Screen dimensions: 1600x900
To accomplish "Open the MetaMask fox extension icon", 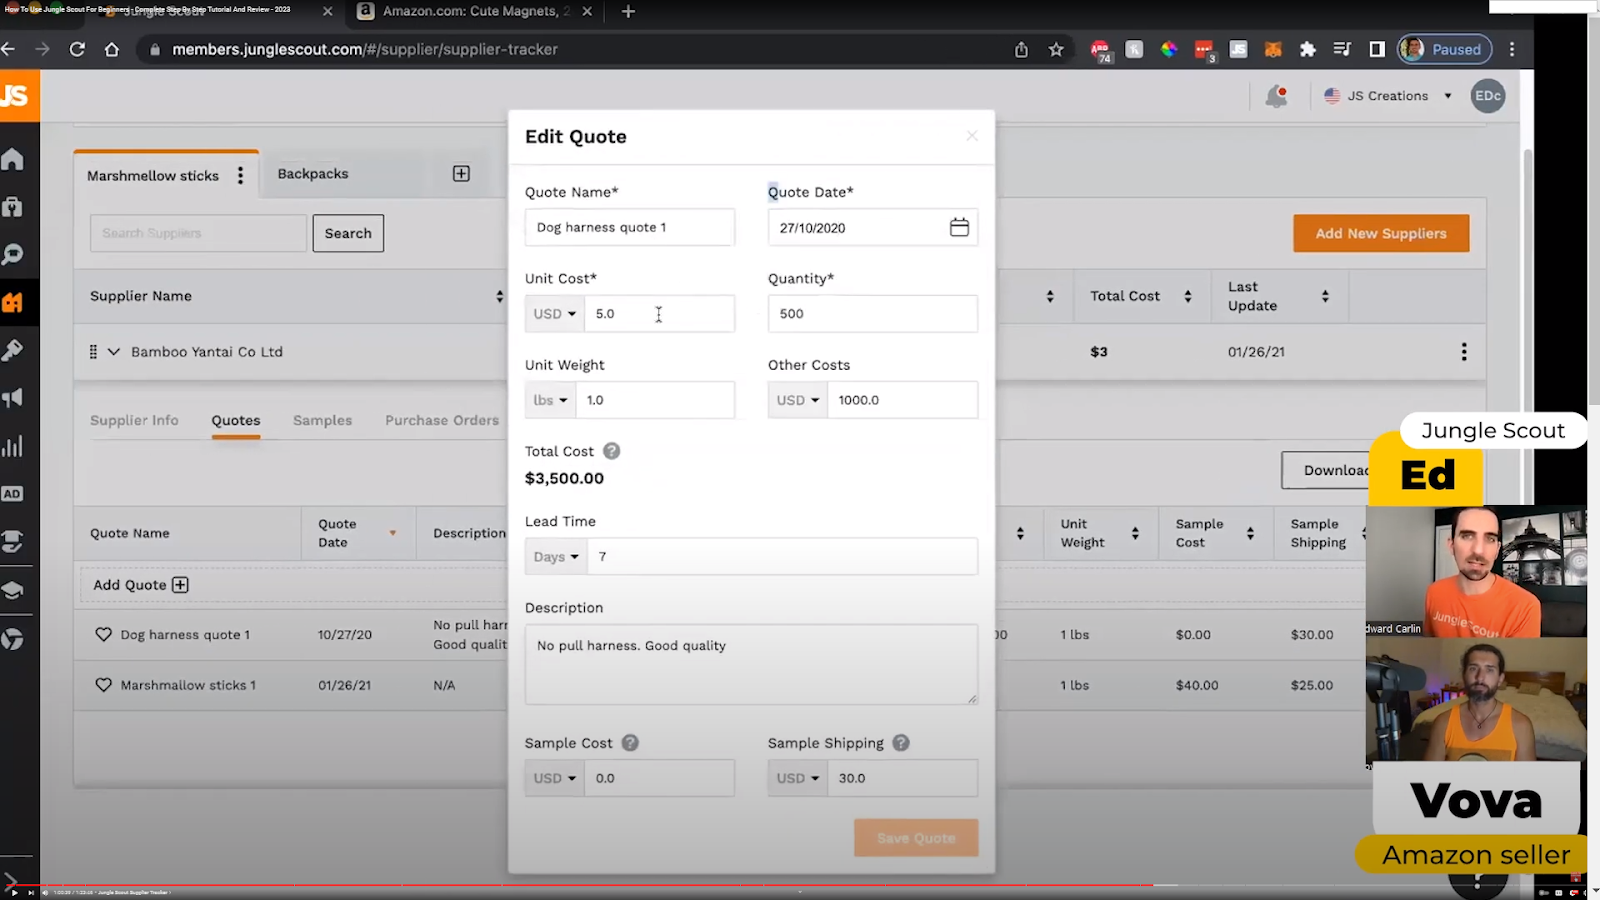I will 1273,49.
